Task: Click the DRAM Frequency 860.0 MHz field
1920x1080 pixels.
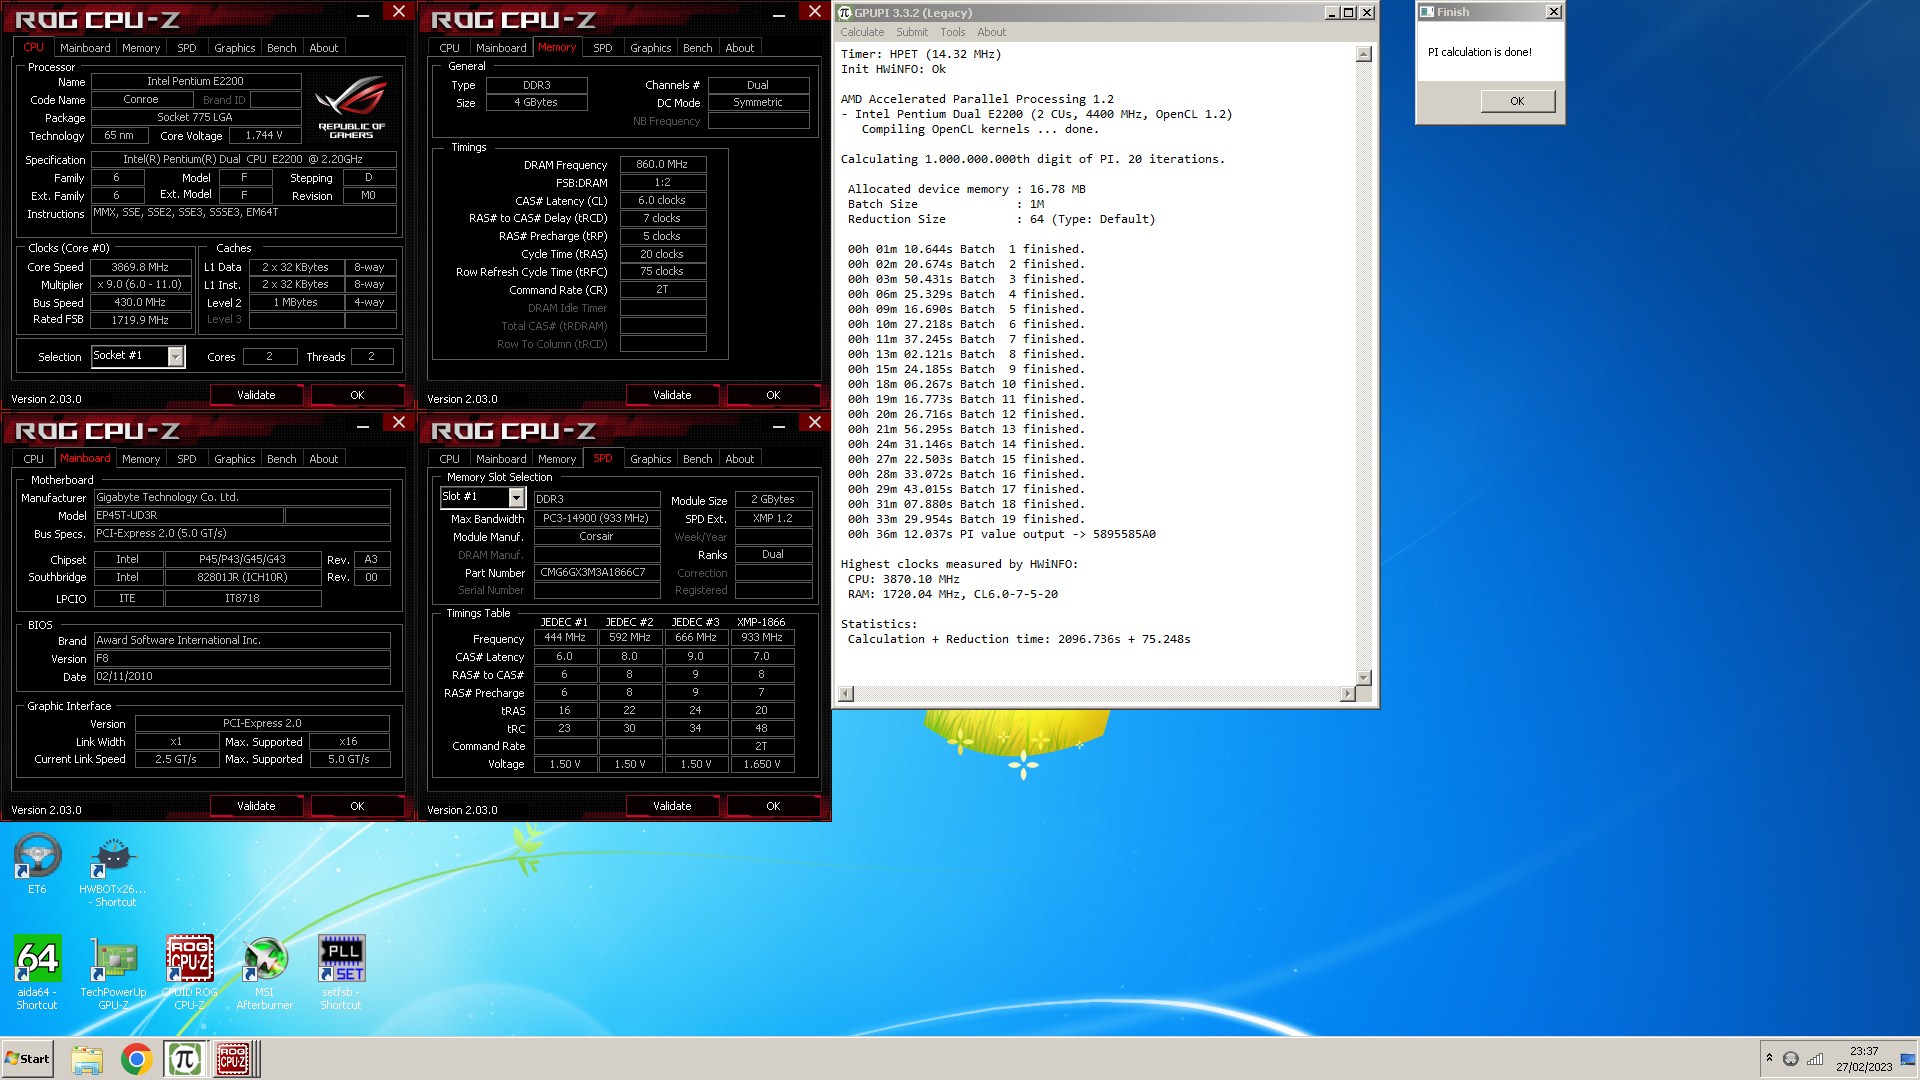Action: tap(662, 164)
